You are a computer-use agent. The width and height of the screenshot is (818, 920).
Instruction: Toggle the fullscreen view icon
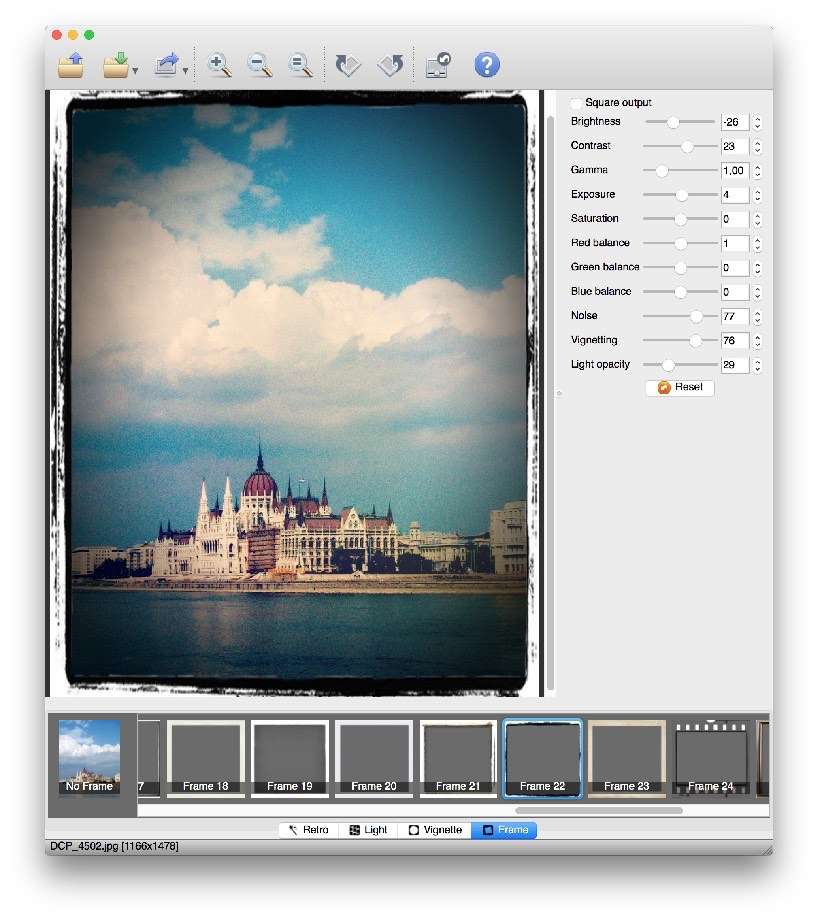pyautogui.click(x=438, y=66)
